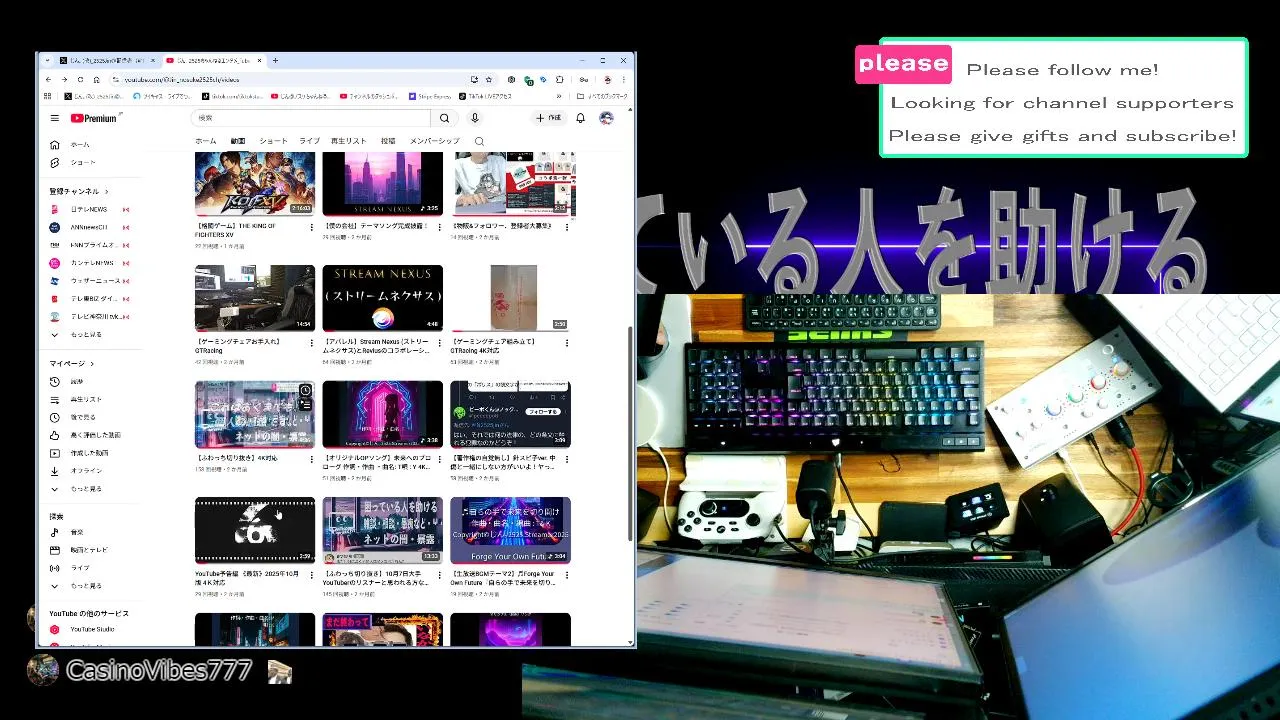This screenshot has height=720, width=1280.
Task: Open the options menu for THE KING OF FIGHTERS video
Action: (311, 227)
